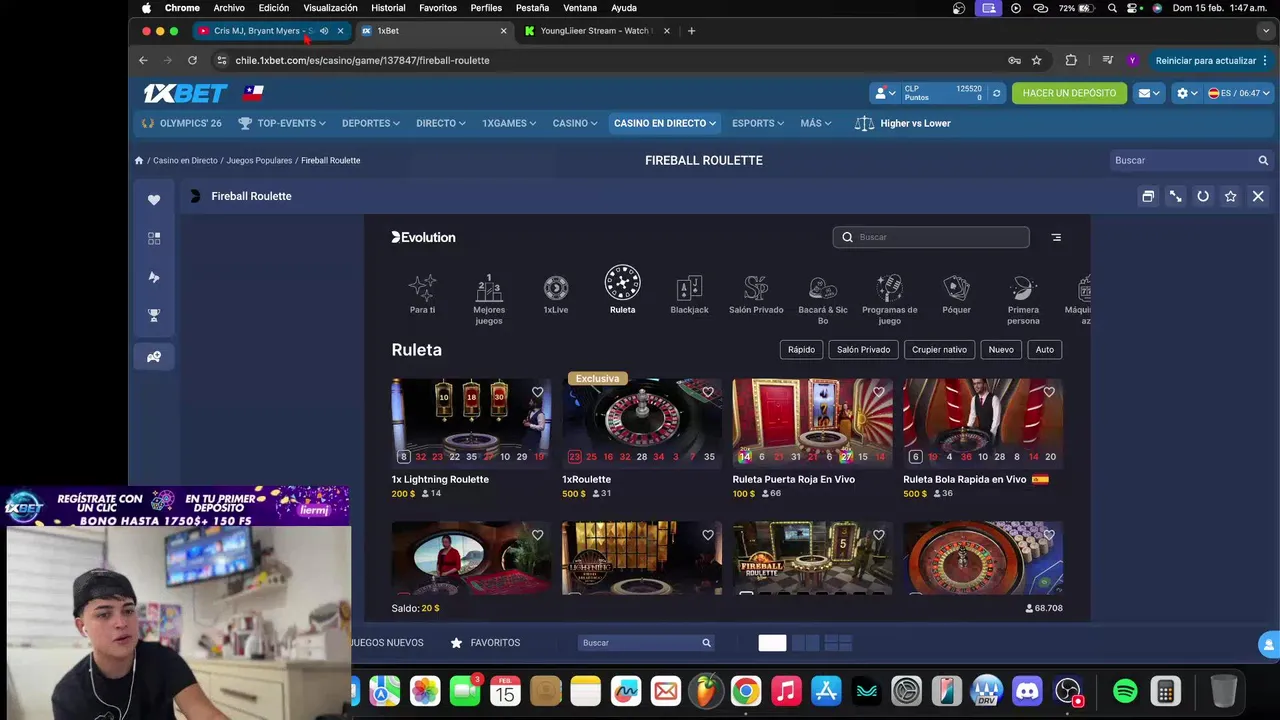The width and height of the screenshot is (1280, 720).
Task: Toggle the Crupier nativo filter
Action: 939,350
